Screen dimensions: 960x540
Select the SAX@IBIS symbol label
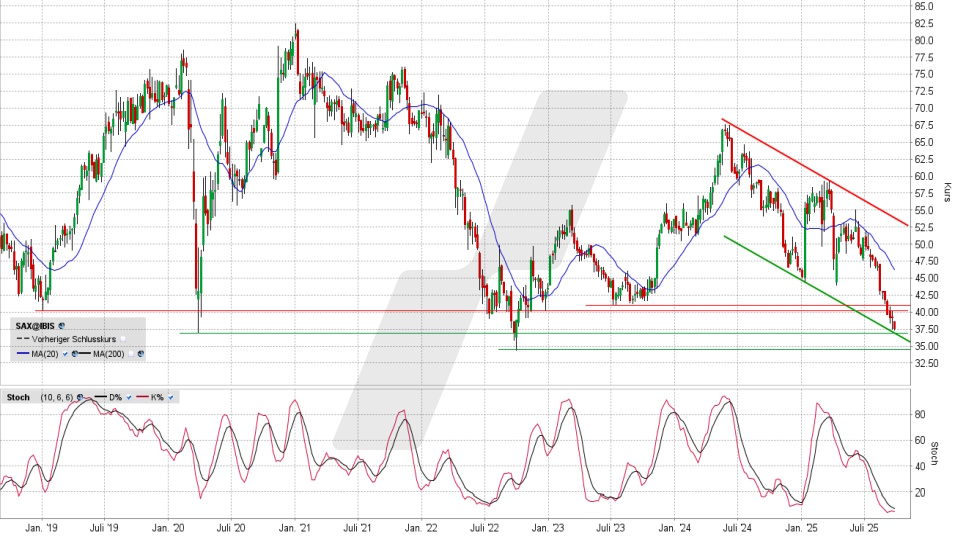coord(35,326)
